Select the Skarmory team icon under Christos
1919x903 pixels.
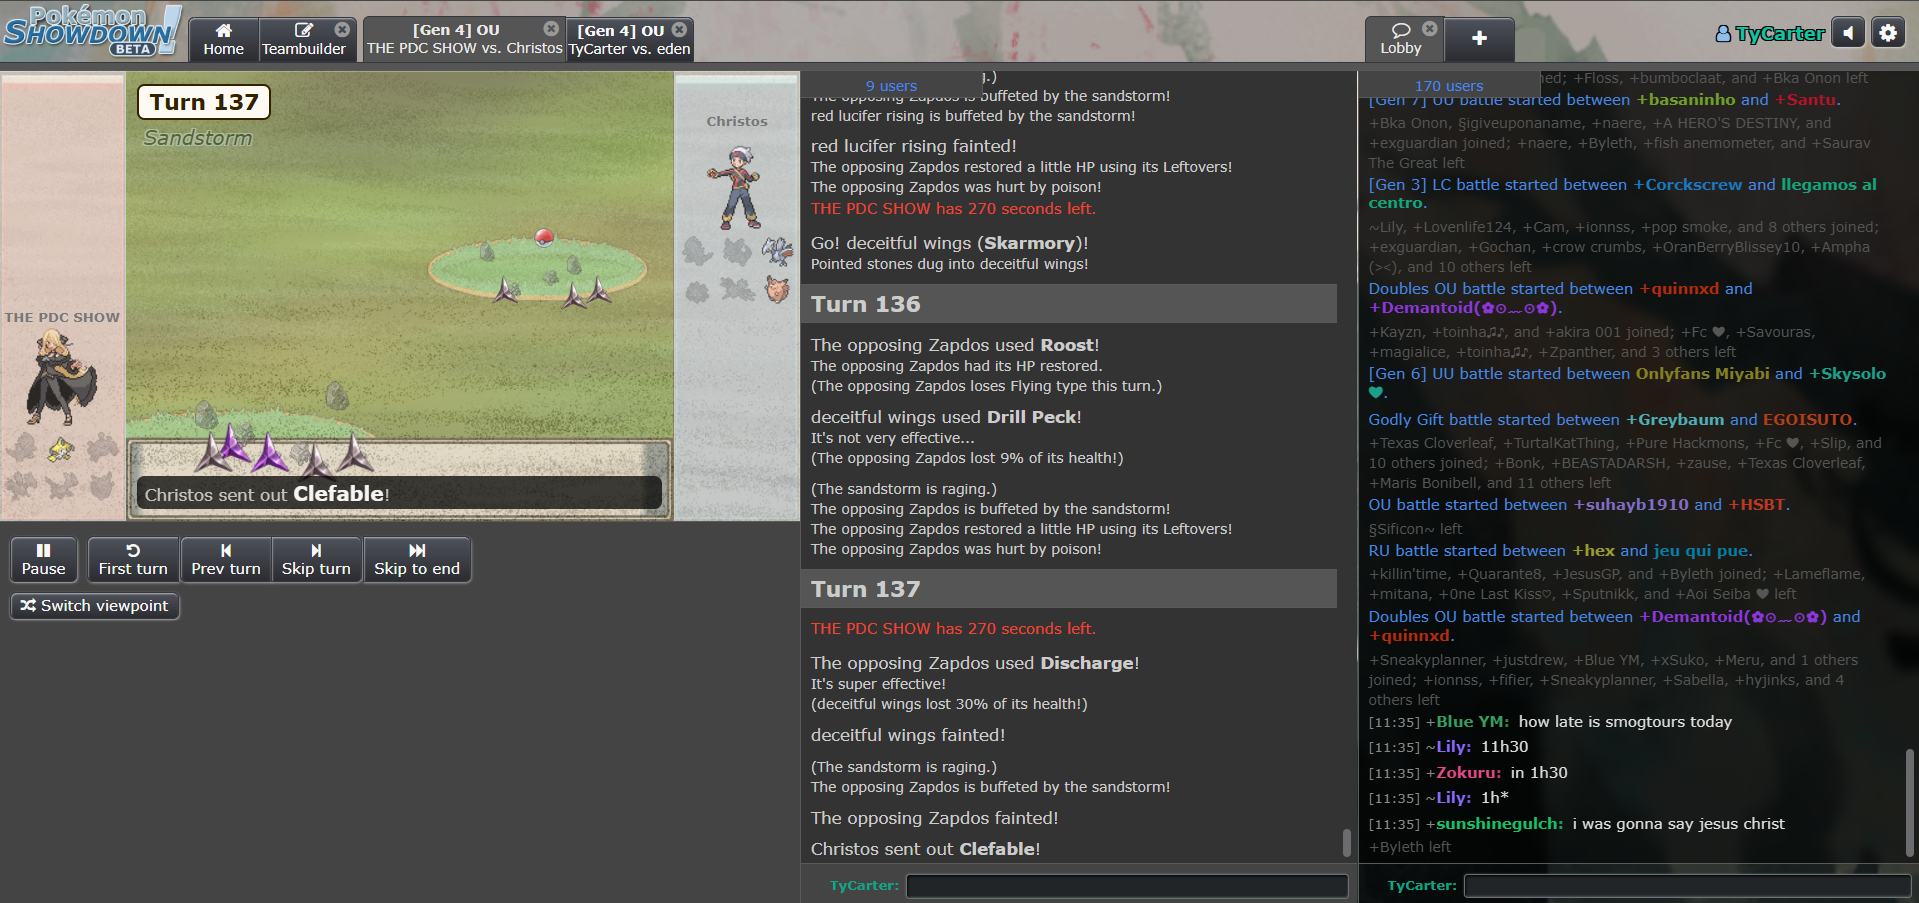[x=777, y=250]
